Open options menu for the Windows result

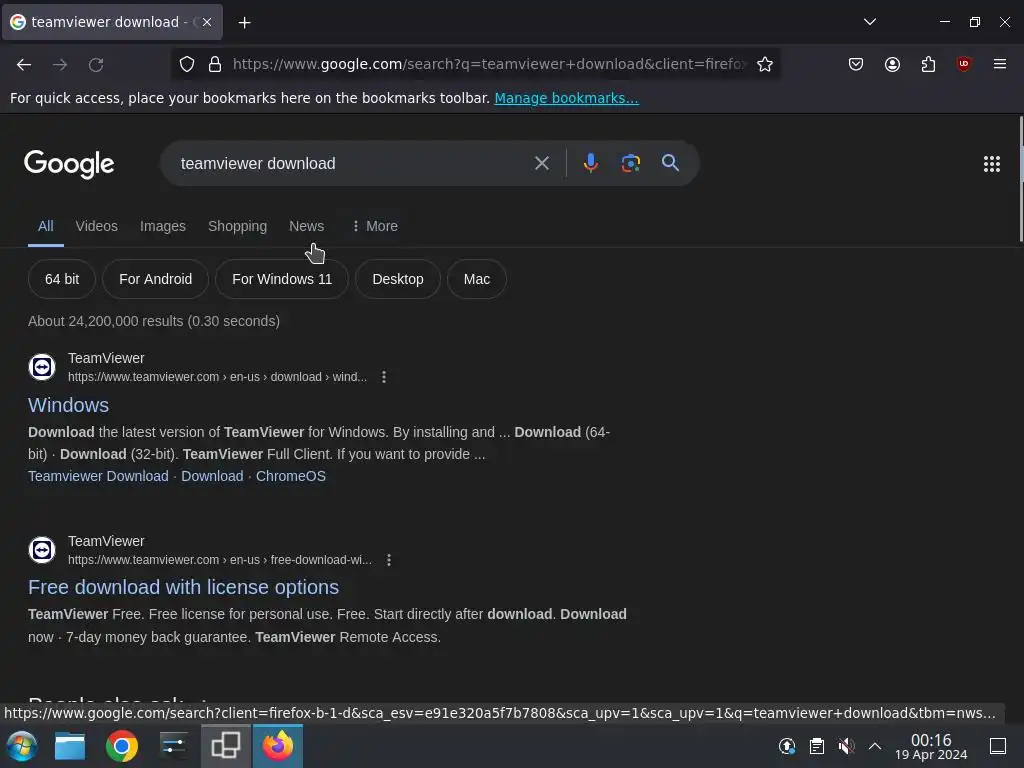pos(384,377)
